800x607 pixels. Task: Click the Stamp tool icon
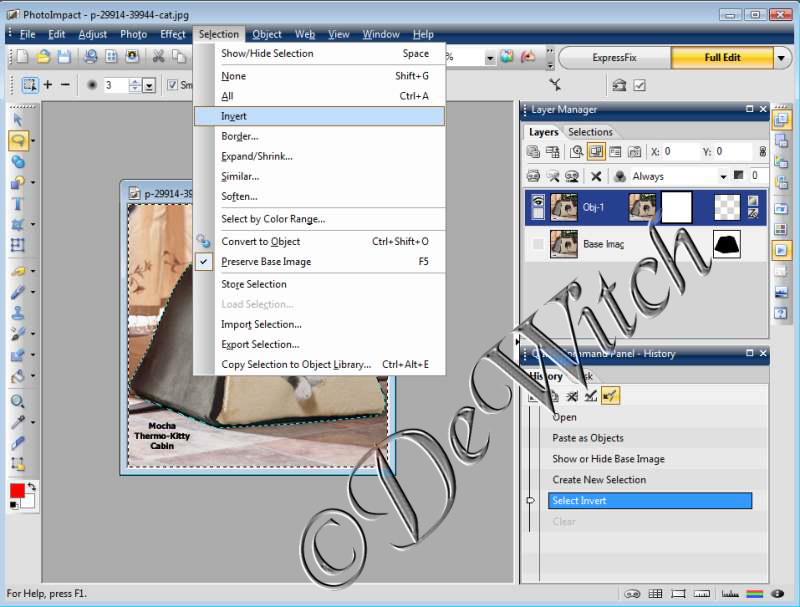[x=17, y=312]
